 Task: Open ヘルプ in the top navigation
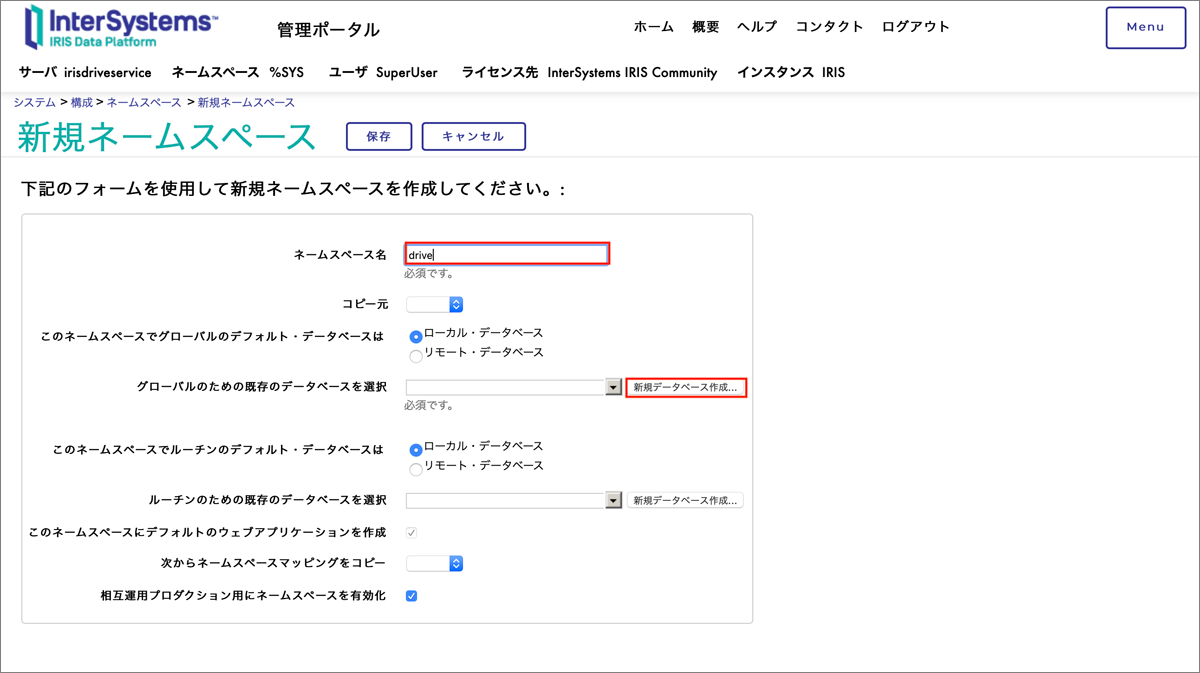(x=757, y=27)
